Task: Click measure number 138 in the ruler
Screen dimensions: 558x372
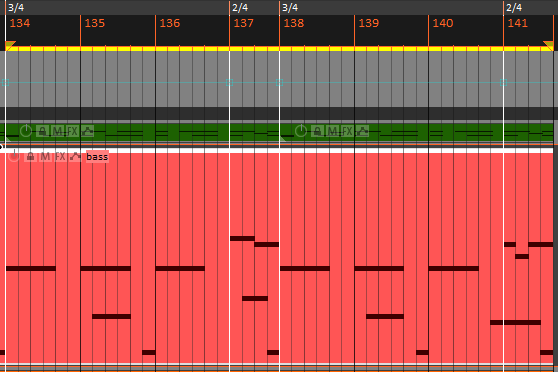Action: [x=294, y=23]
